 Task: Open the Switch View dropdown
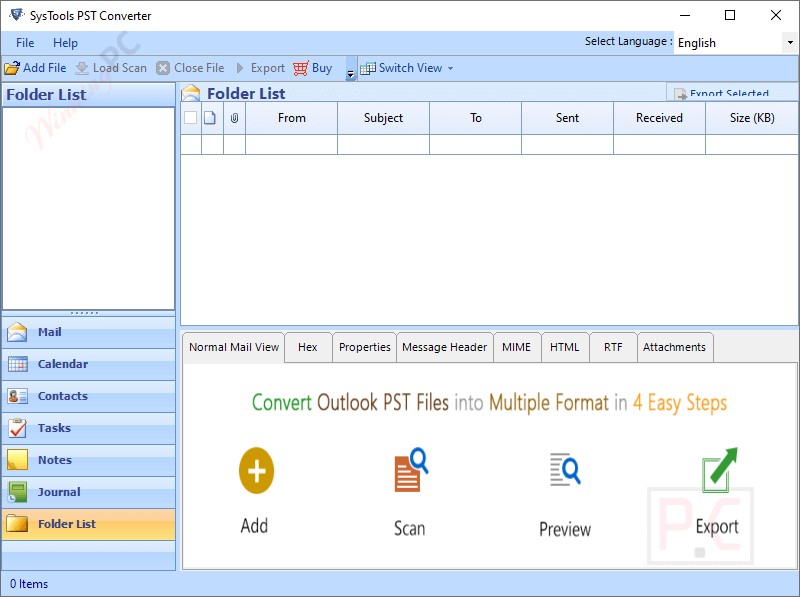(x=407, y=68)
